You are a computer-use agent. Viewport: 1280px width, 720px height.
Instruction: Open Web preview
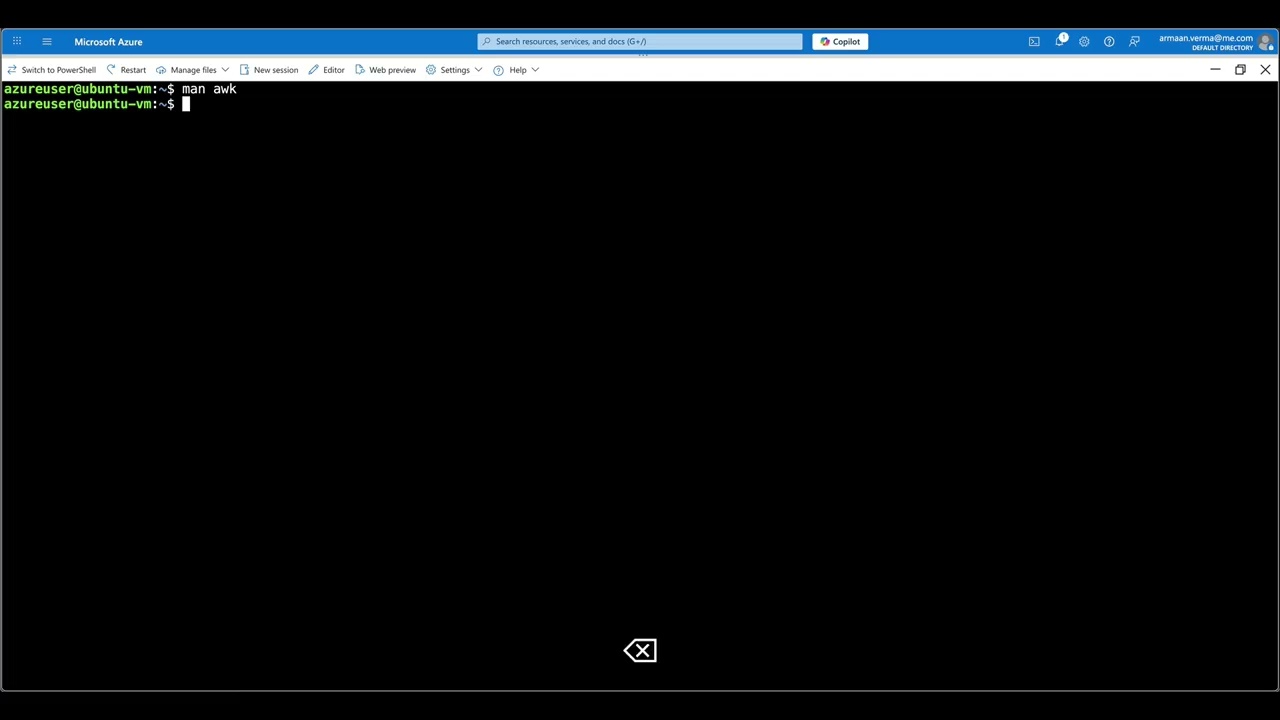pos(385,70)
